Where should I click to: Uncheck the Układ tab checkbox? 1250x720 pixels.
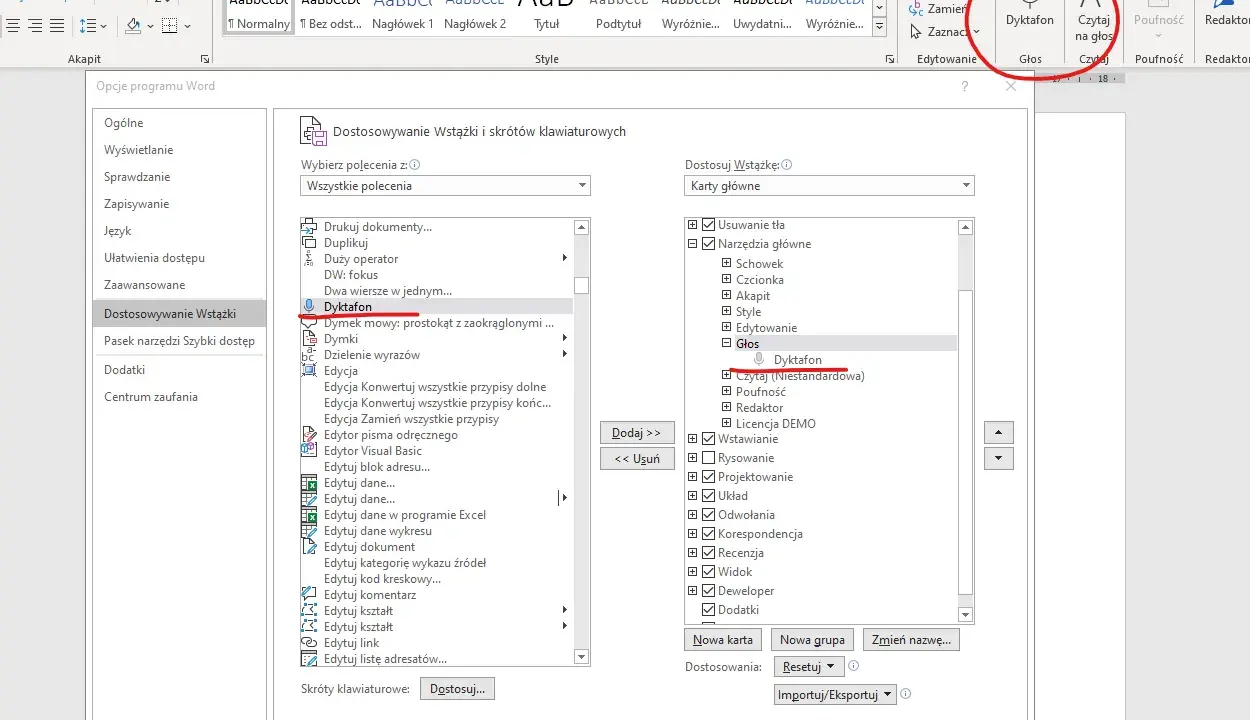pos(709,496)
